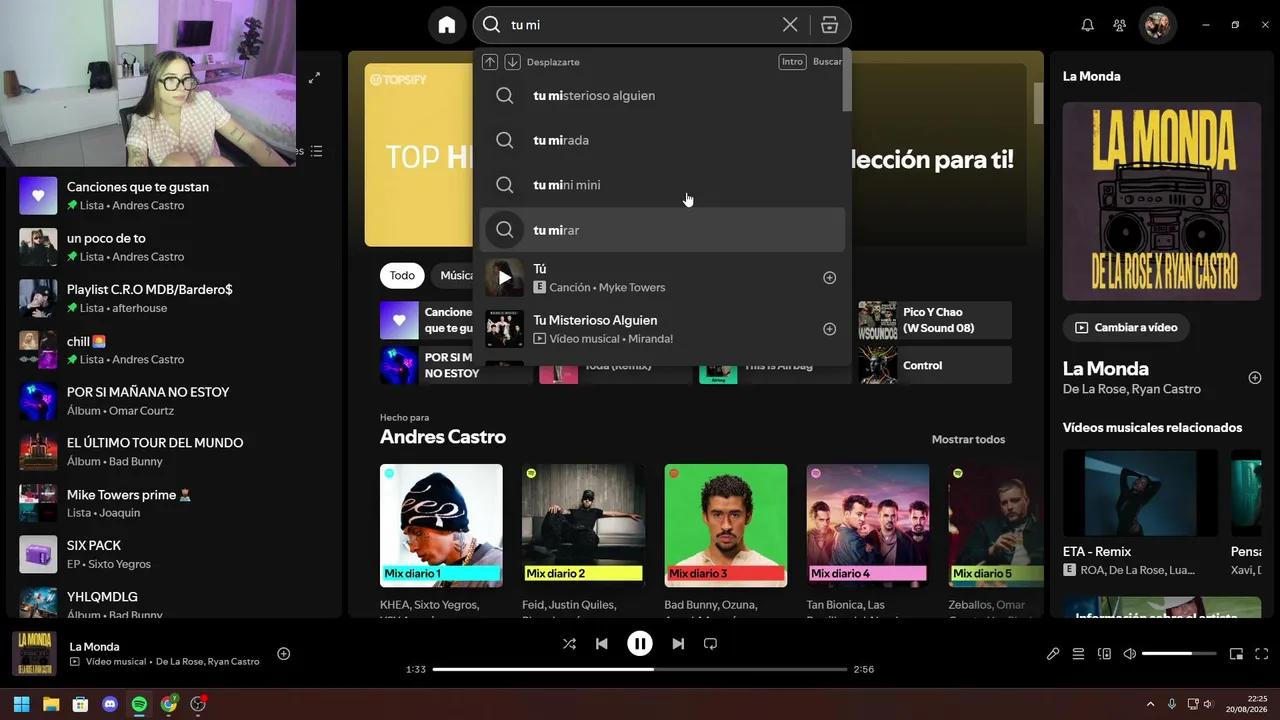Open the 'ETA - Remix' related video
1280x720 pixels.
tap(1141, 513)
